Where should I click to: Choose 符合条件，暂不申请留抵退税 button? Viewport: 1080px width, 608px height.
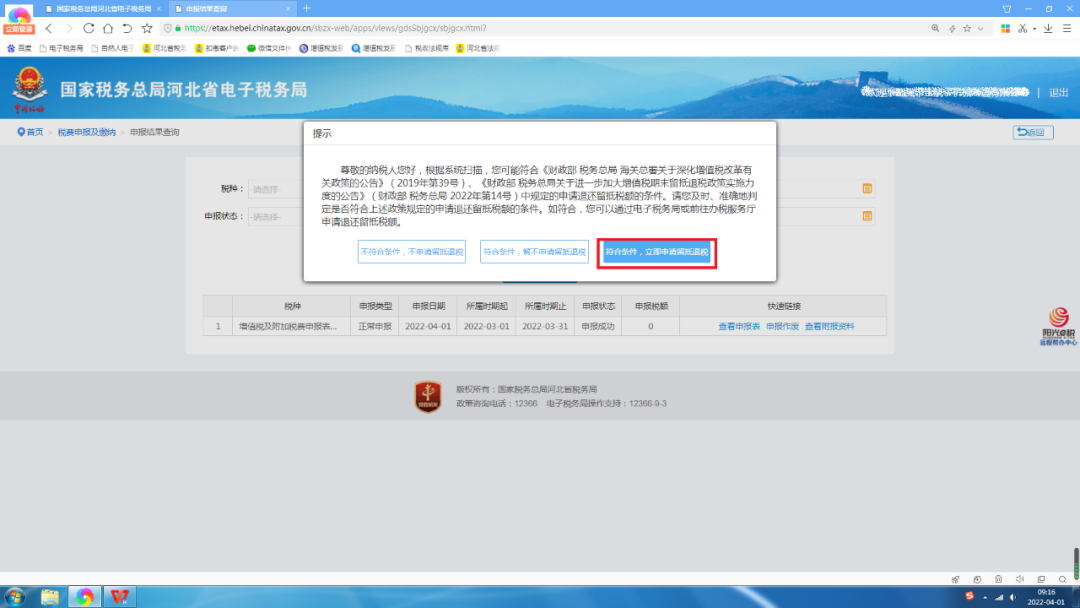(x=534, y=252)
